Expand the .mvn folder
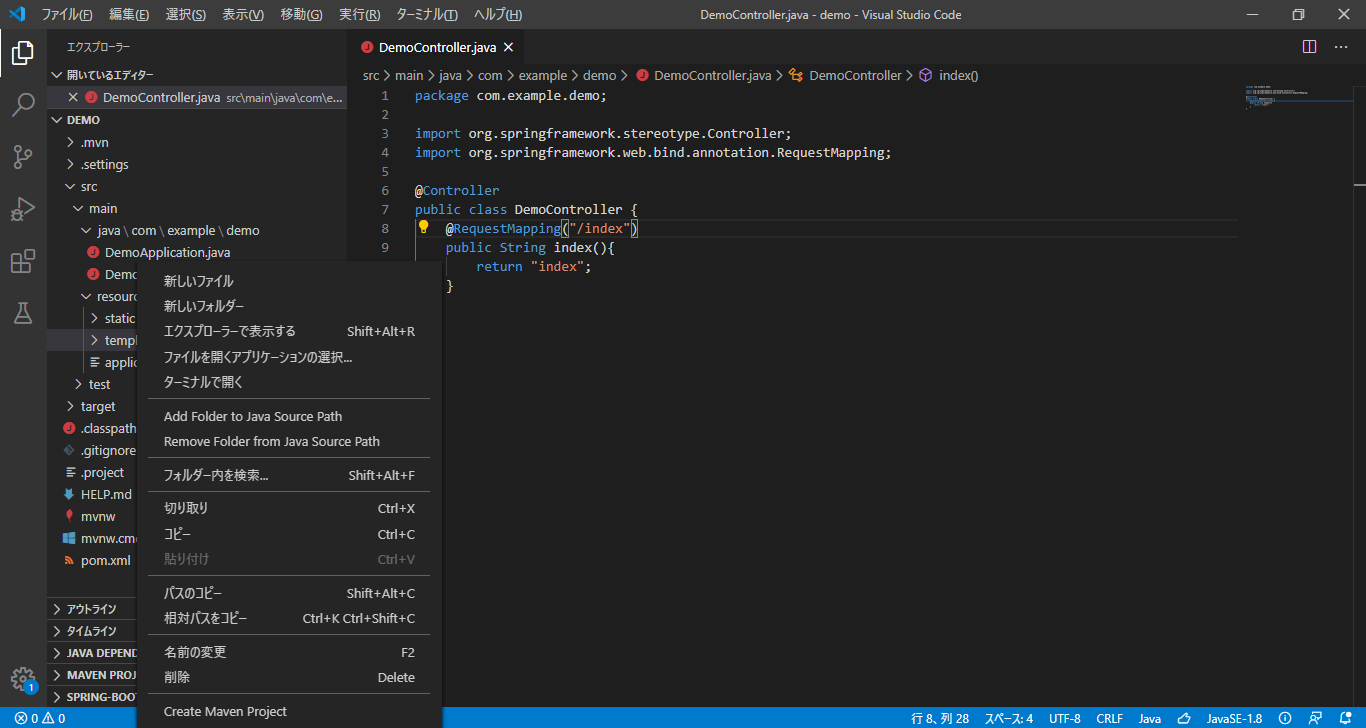Image resolution: width=1366 pixels, height=728 pixels. (95, 142)
